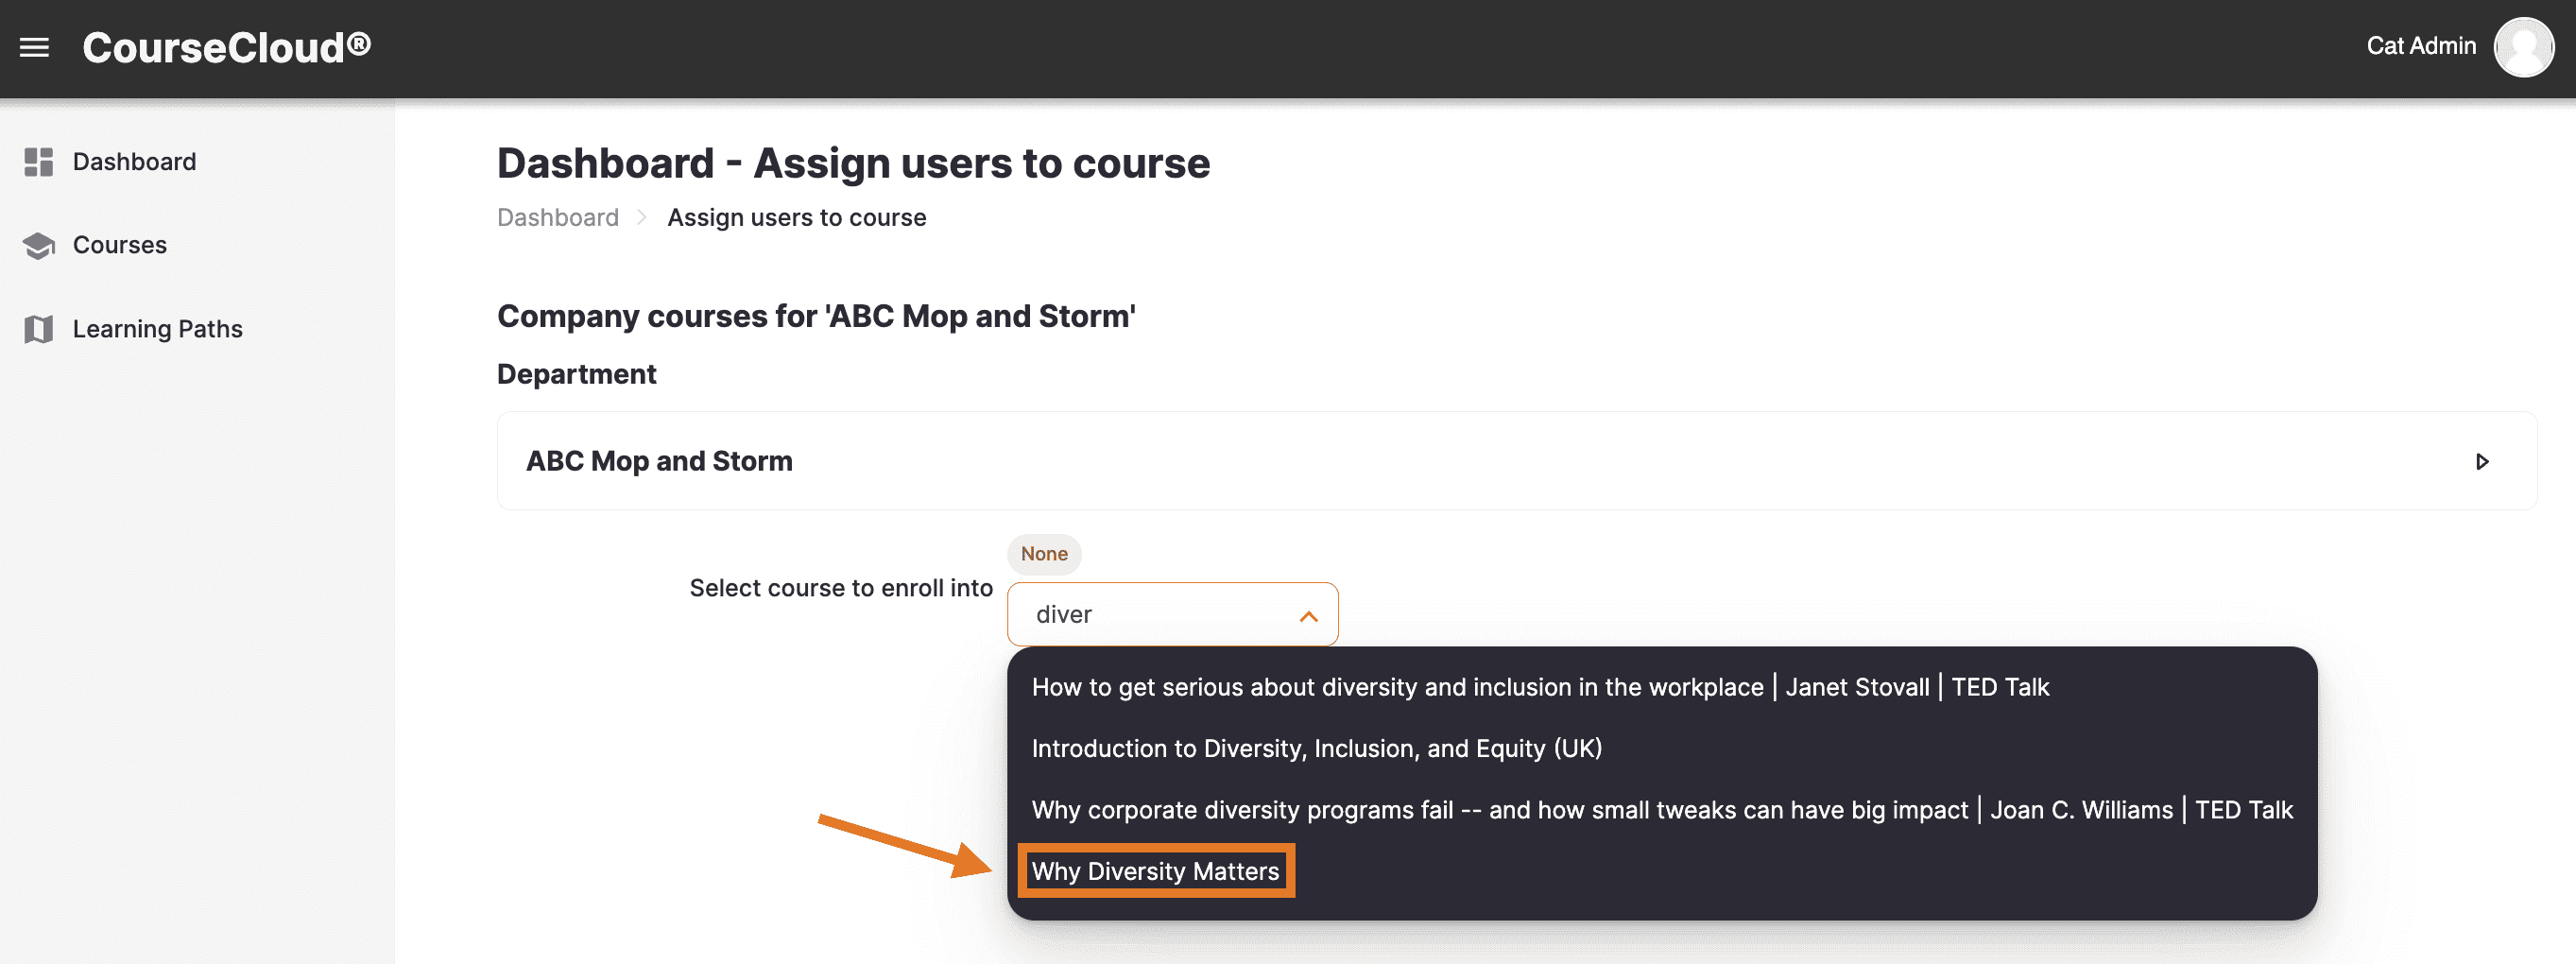Open the Courses sidebar menu item
Image resolution: width=2576 pixels, height=964 pixels.
[119, 245]
